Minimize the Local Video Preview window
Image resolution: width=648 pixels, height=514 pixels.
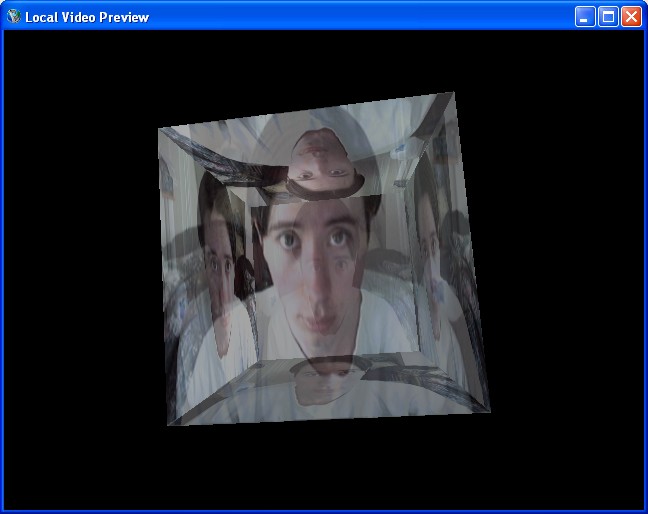tap(585, 17)
